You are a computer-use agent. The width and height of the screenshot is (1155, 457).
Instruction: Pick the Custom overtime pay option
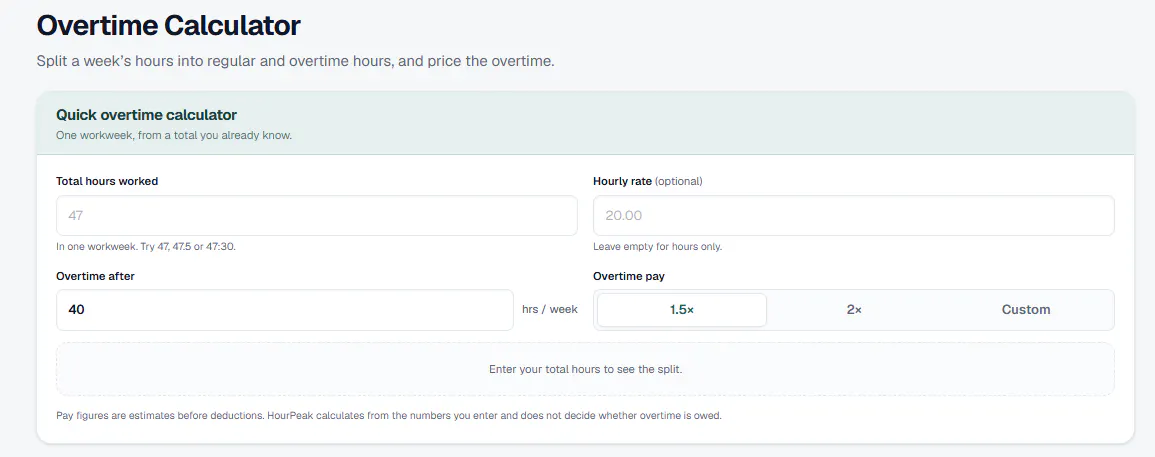tap(1025, 310)
